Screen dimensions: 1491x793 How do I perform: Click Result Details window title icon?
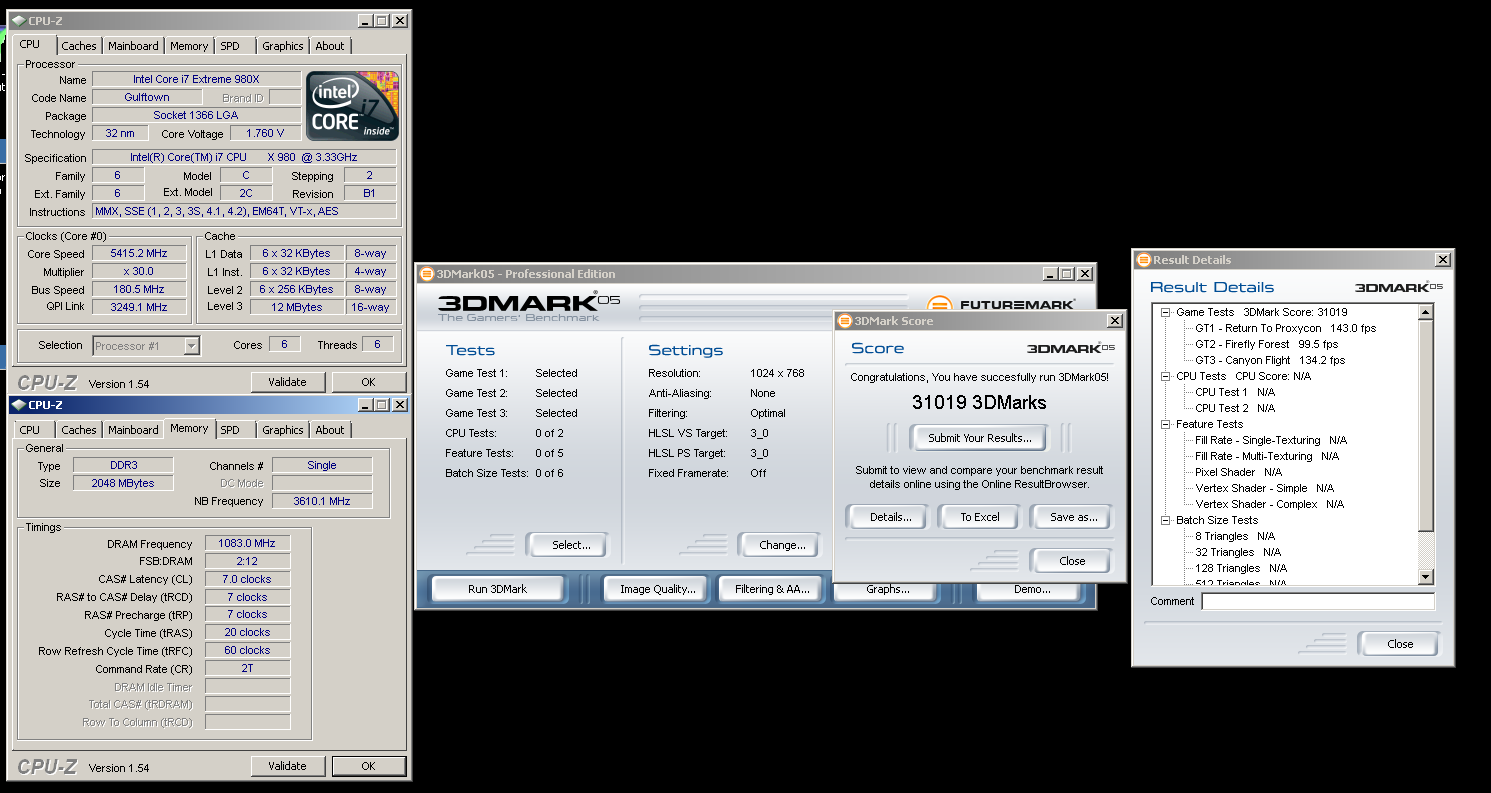(1144, 260)
